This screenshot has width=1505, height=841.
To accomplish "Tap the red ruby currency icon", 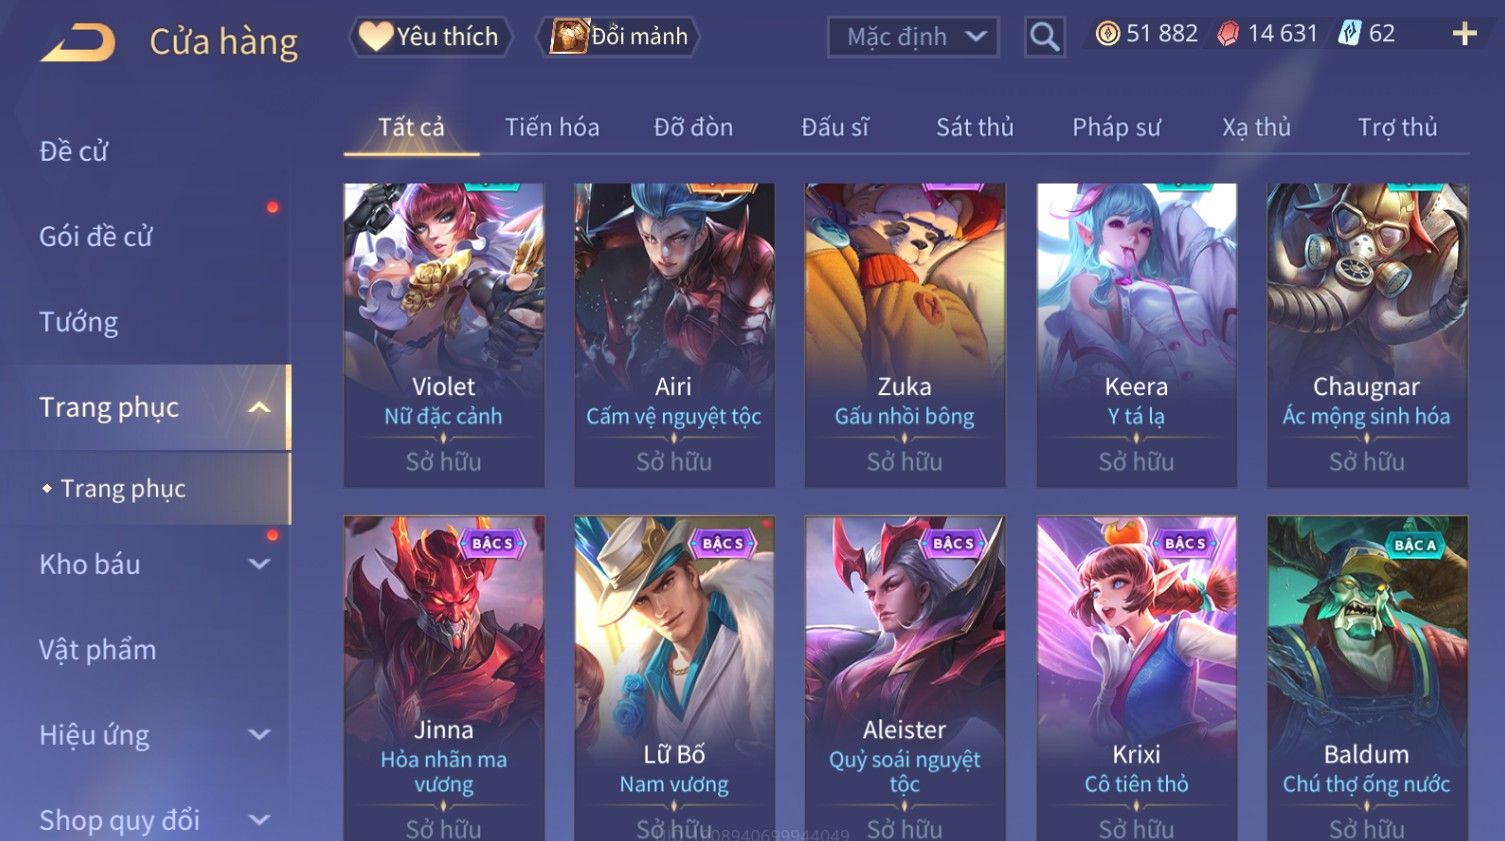I will pyautogui.click(x=1228, y=34).
